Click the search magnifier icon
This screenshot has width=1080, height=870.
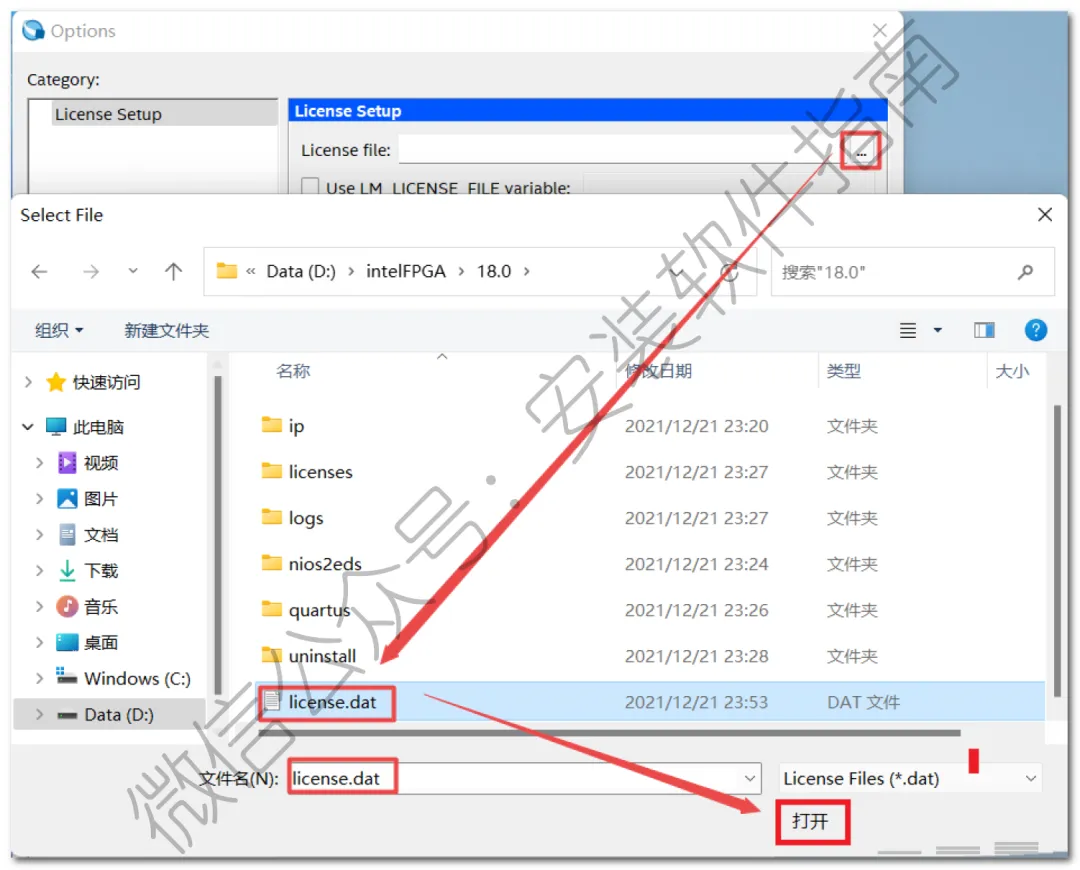tap(1026, 272)
